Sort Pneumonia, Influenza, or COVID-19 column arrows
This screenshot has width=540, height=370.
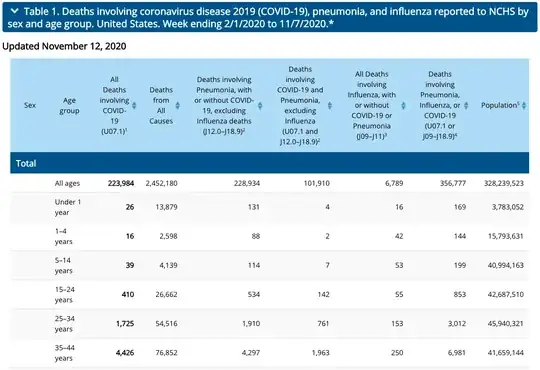(x=466, y=105)
